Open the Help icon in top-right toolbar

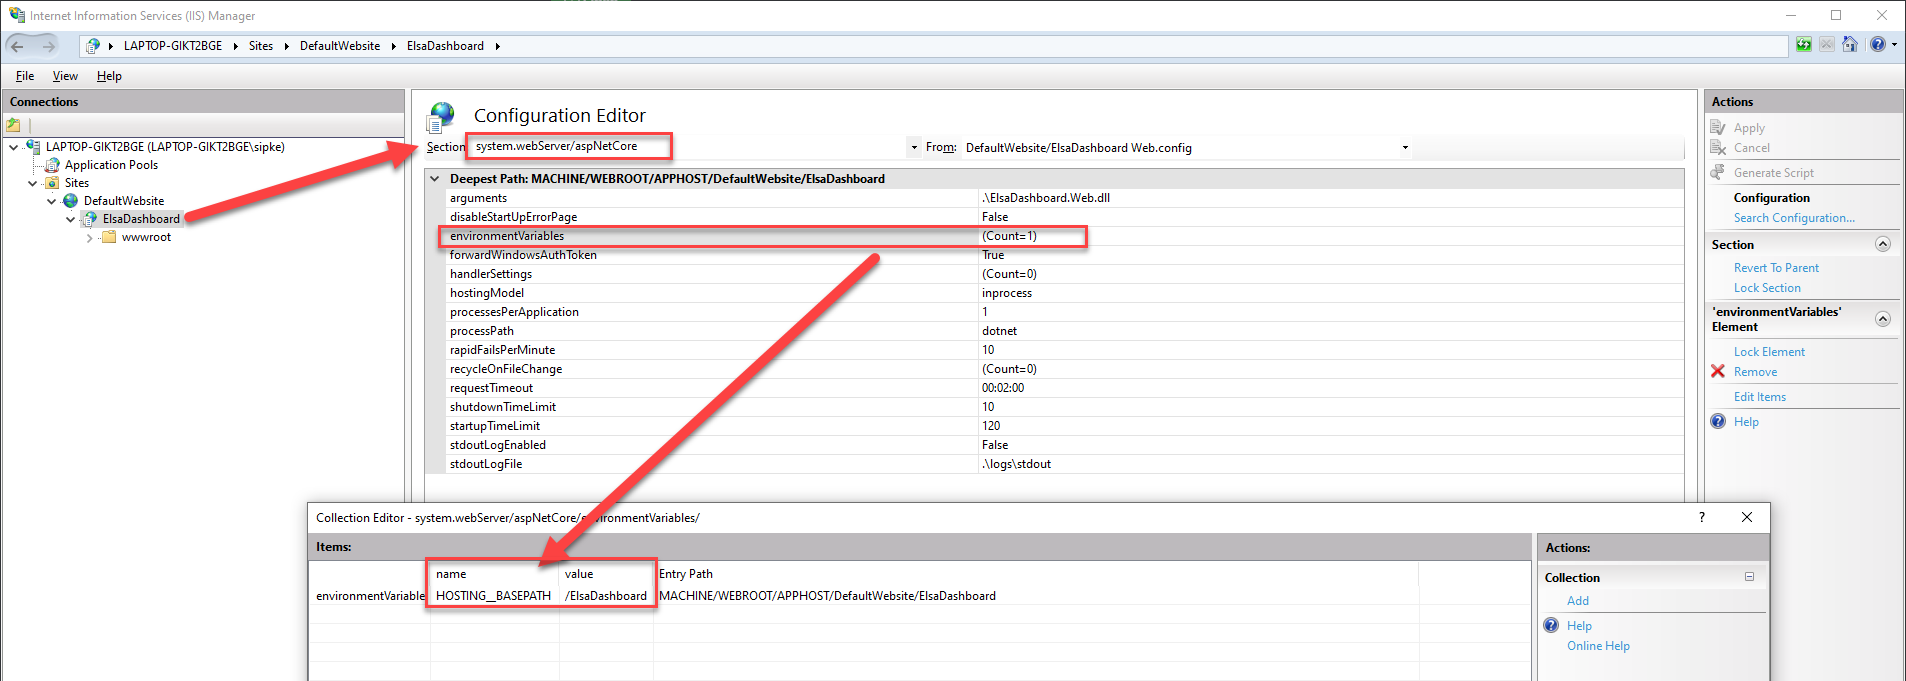click(1877, 45)
